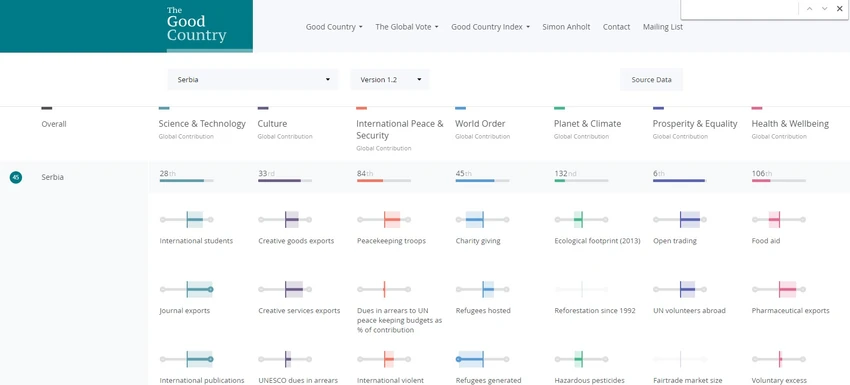Expand The Global Vote menu

coord(407,27)
